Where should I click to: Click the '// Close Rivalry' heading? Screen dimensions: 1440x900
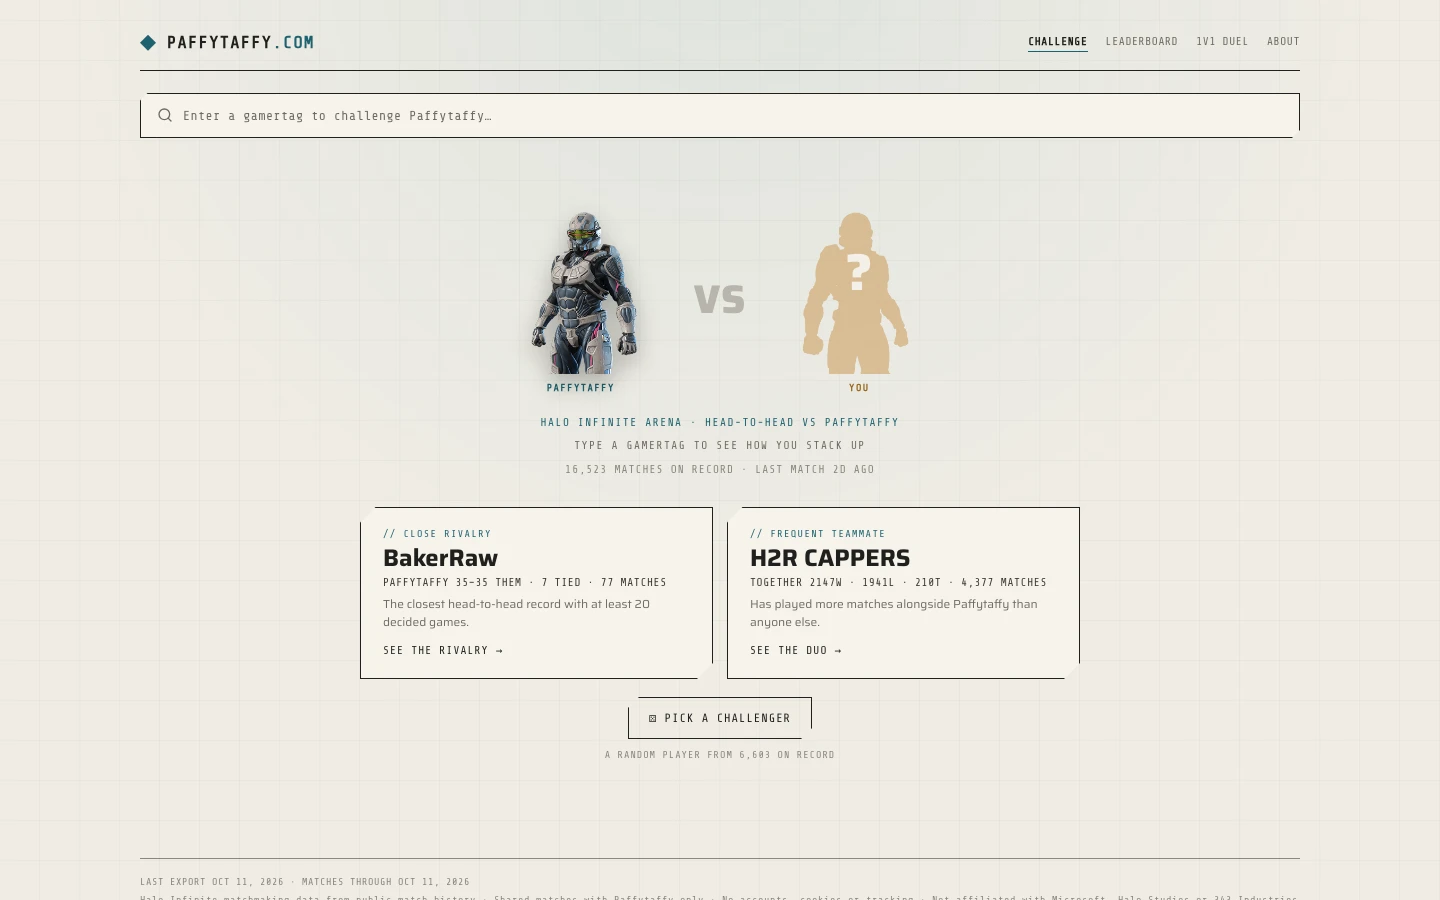point(437,534)
